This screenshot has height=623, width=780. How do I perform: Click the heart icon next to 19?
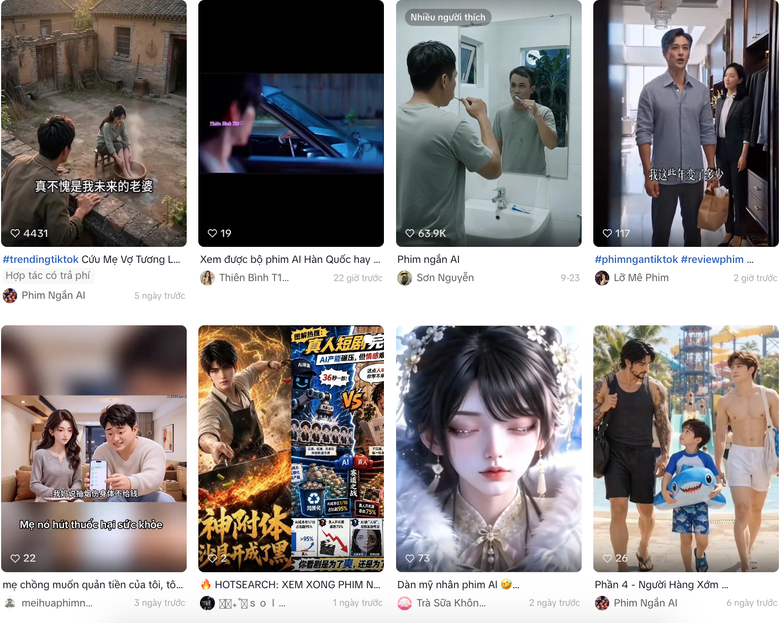click(x=212, y=233)
